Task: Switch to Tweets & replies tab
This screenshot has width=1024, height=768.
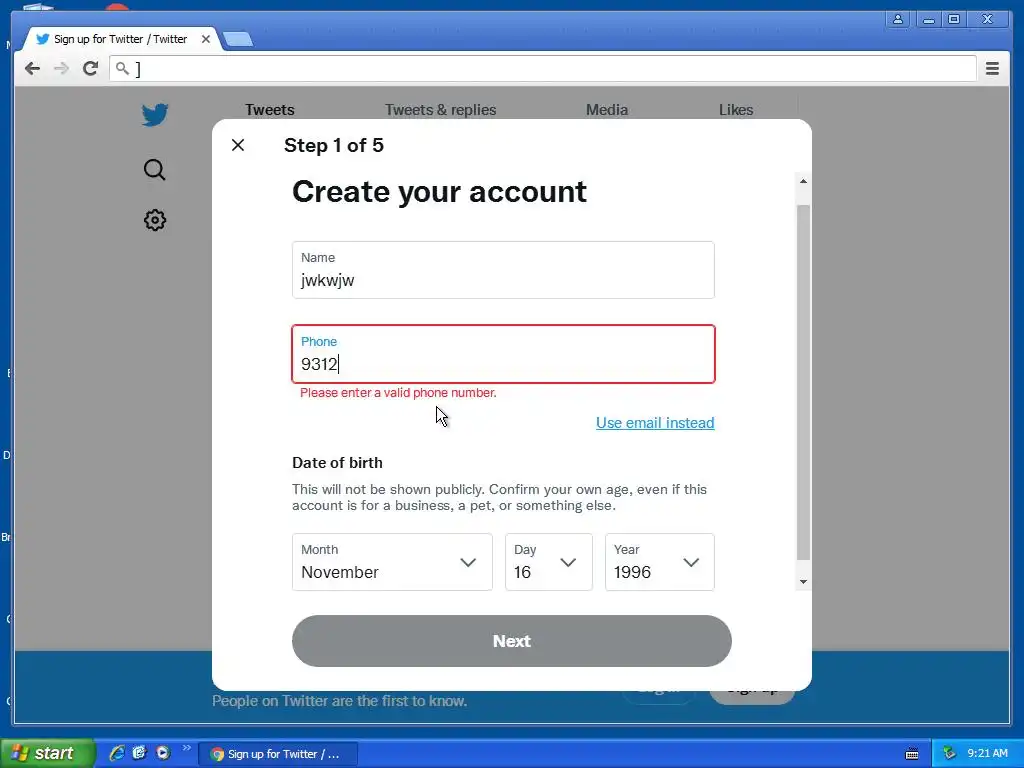Action: point(440,110)
